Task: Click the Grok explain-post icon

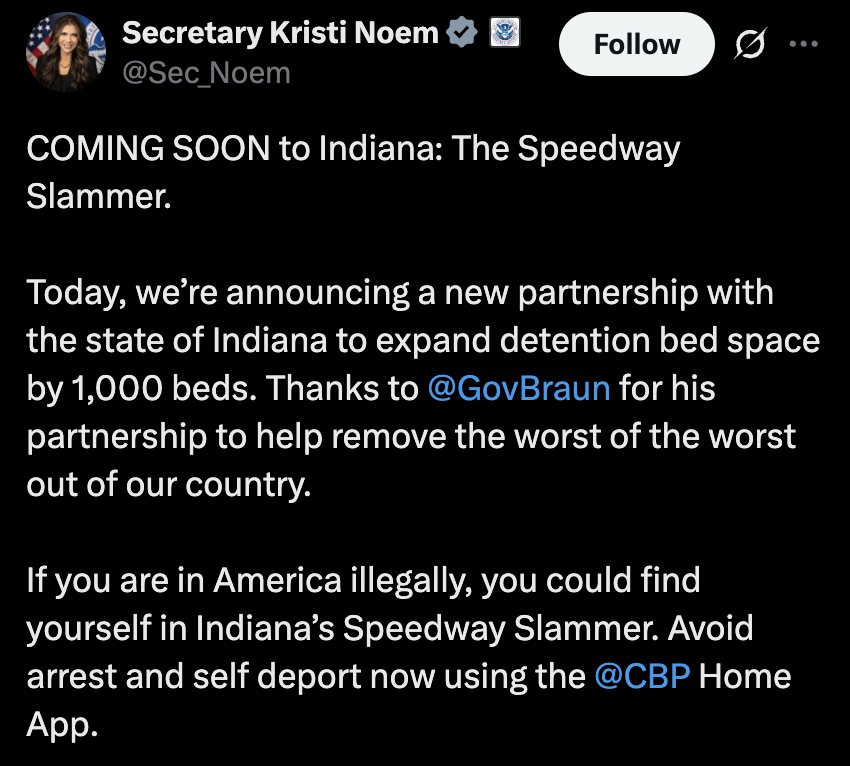Action: [x=750, y=43]
